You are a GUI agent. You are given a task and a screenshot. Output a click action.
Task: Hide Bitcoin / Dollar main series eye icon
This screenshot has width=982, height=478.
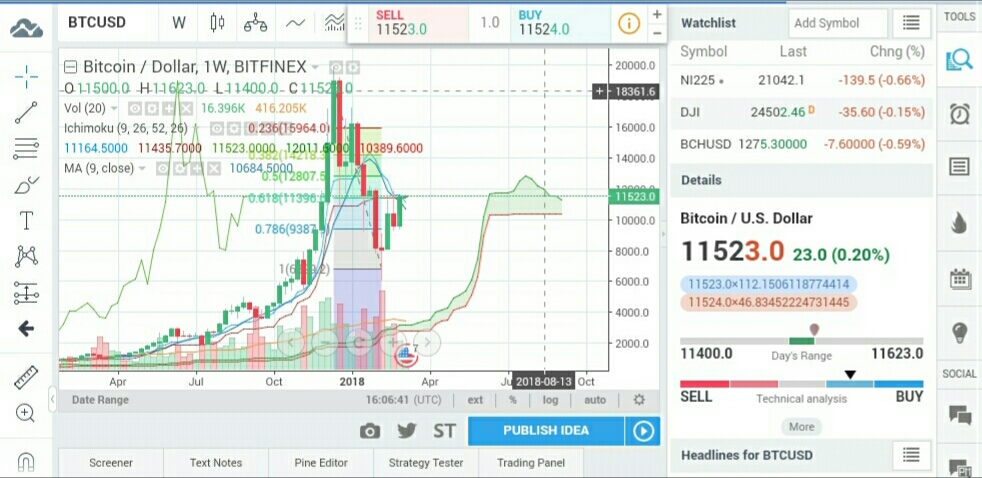(x=336, y=67)
